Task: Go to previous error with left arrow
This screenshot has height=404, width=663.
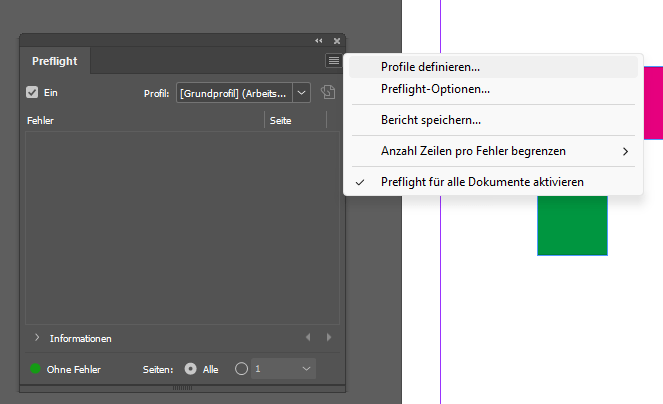Action: (x=308, y=338)
